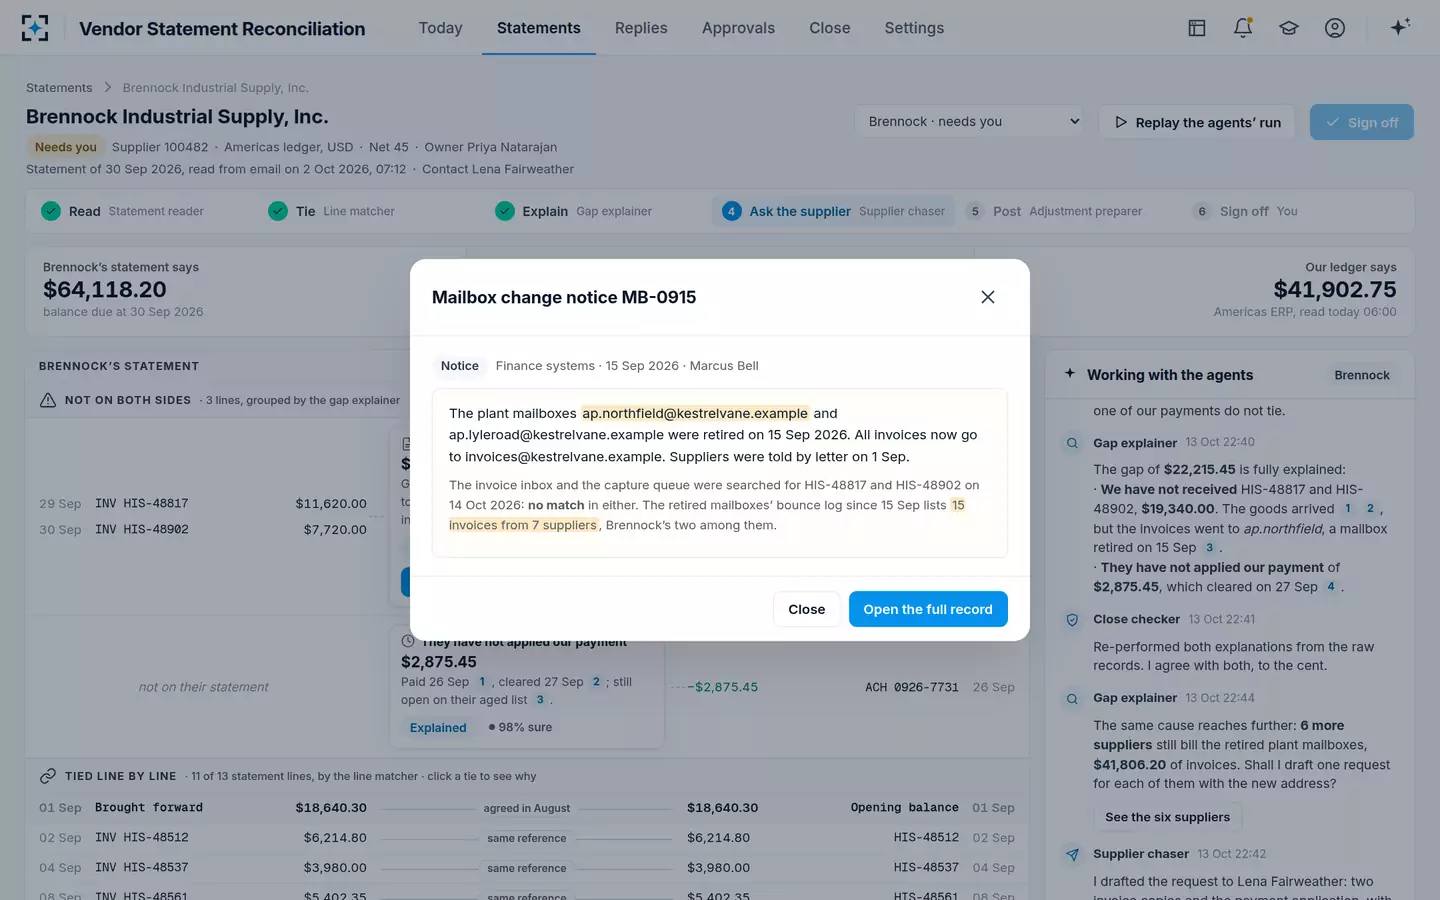The width and height of the screenshot is (1440, 900).
Task: Open the Settings tab
Action: tap(914, 28)
